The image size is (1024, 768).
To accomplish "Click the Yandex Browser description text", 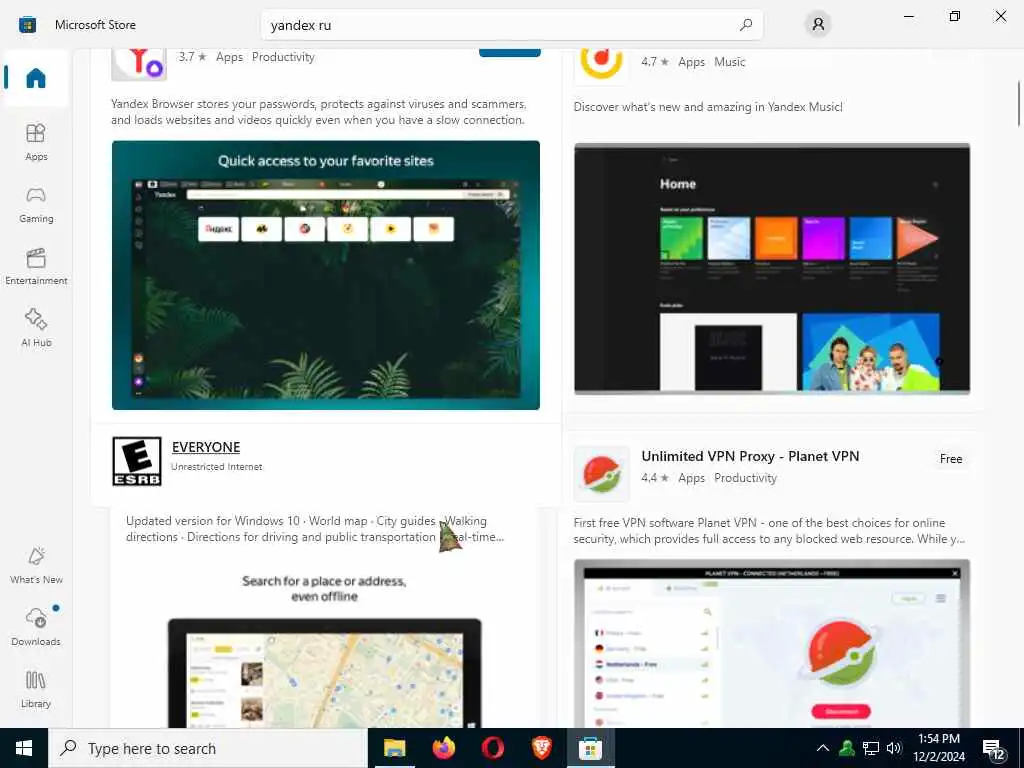I will [319, 112].
